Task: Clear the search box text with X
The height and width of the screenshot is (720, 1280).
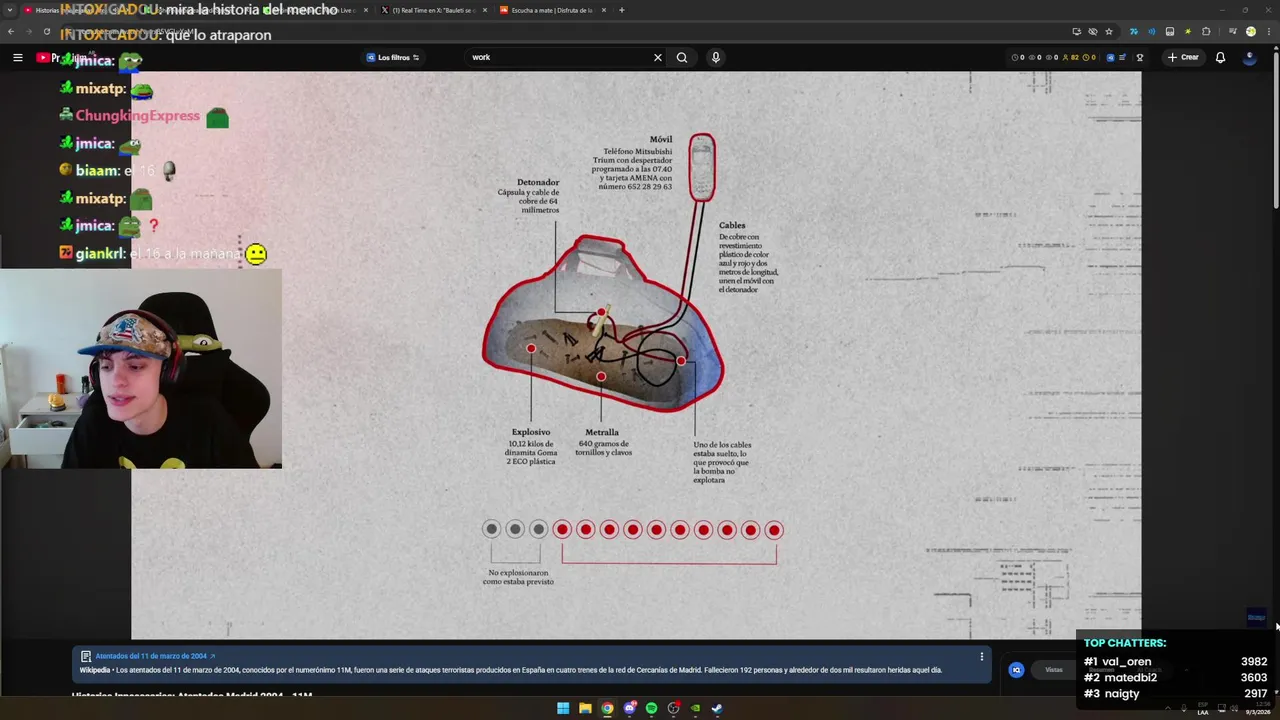Action: [x=657, y=58]
